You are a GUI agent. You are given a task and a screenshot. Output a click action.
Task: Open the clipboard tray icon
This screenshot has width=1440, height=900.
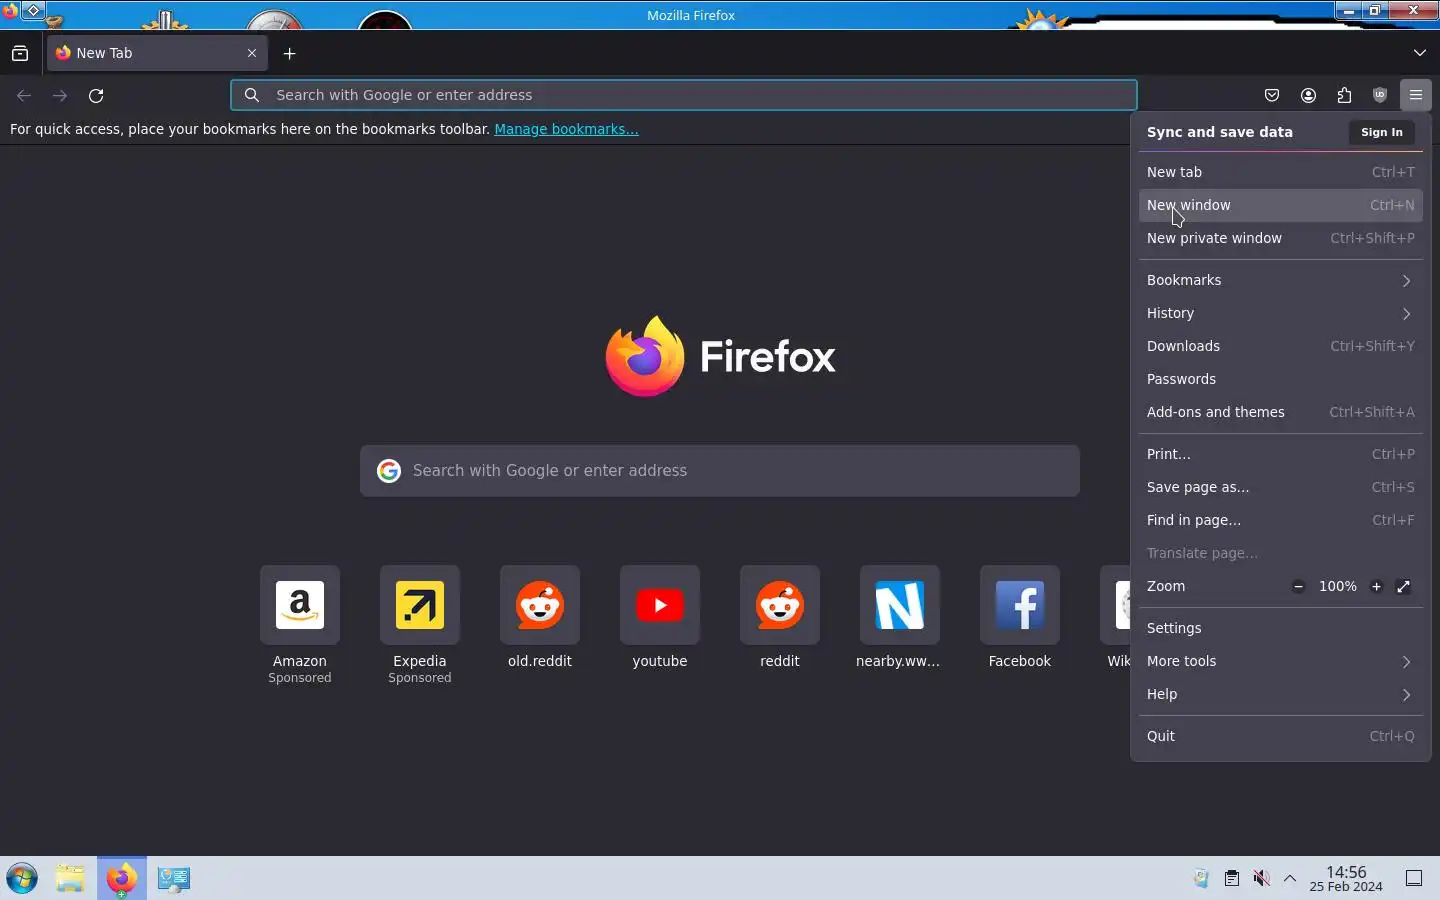click(x=1232, y=878)
